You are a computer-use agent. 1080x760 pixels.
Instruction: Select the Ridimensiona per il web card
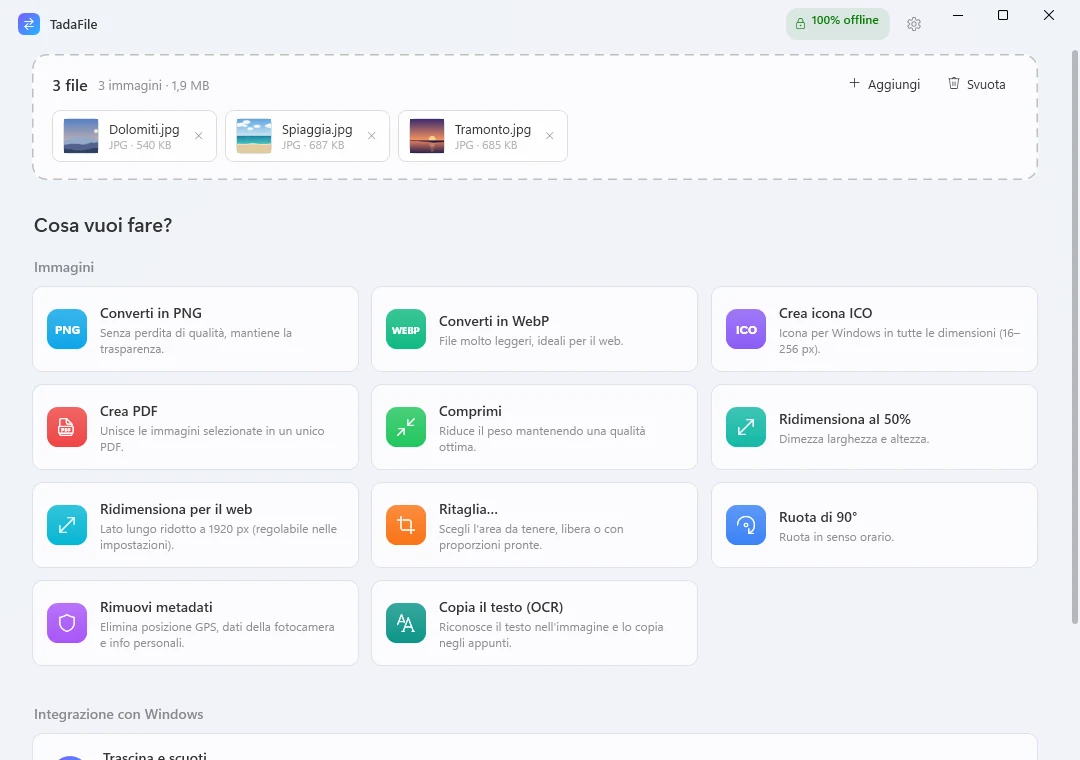click(x=196, y=525)
